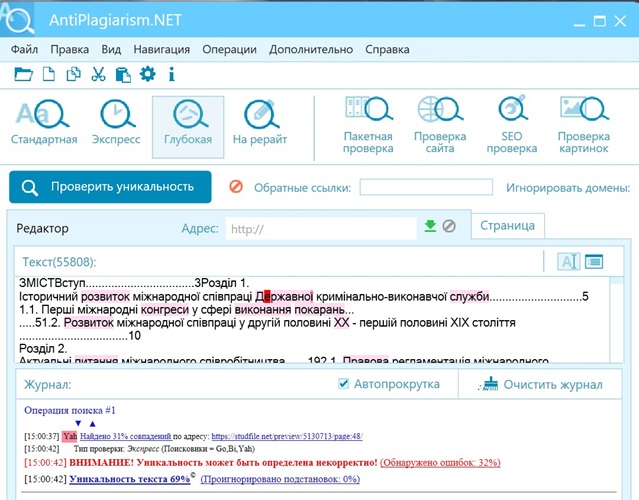This screenshot has width=639, height=500.
Task: Click the Игнорировать домены label
Action: click(x=568, y=188)
